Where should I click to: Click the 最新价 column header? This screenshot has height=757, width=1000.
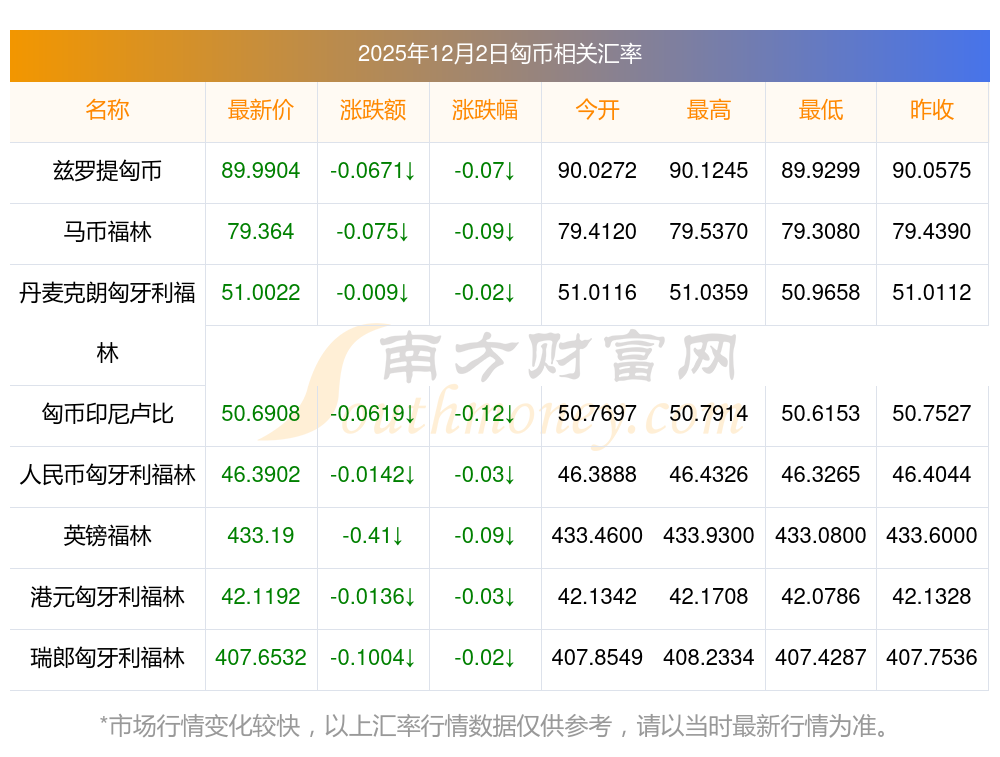point(261,111)
